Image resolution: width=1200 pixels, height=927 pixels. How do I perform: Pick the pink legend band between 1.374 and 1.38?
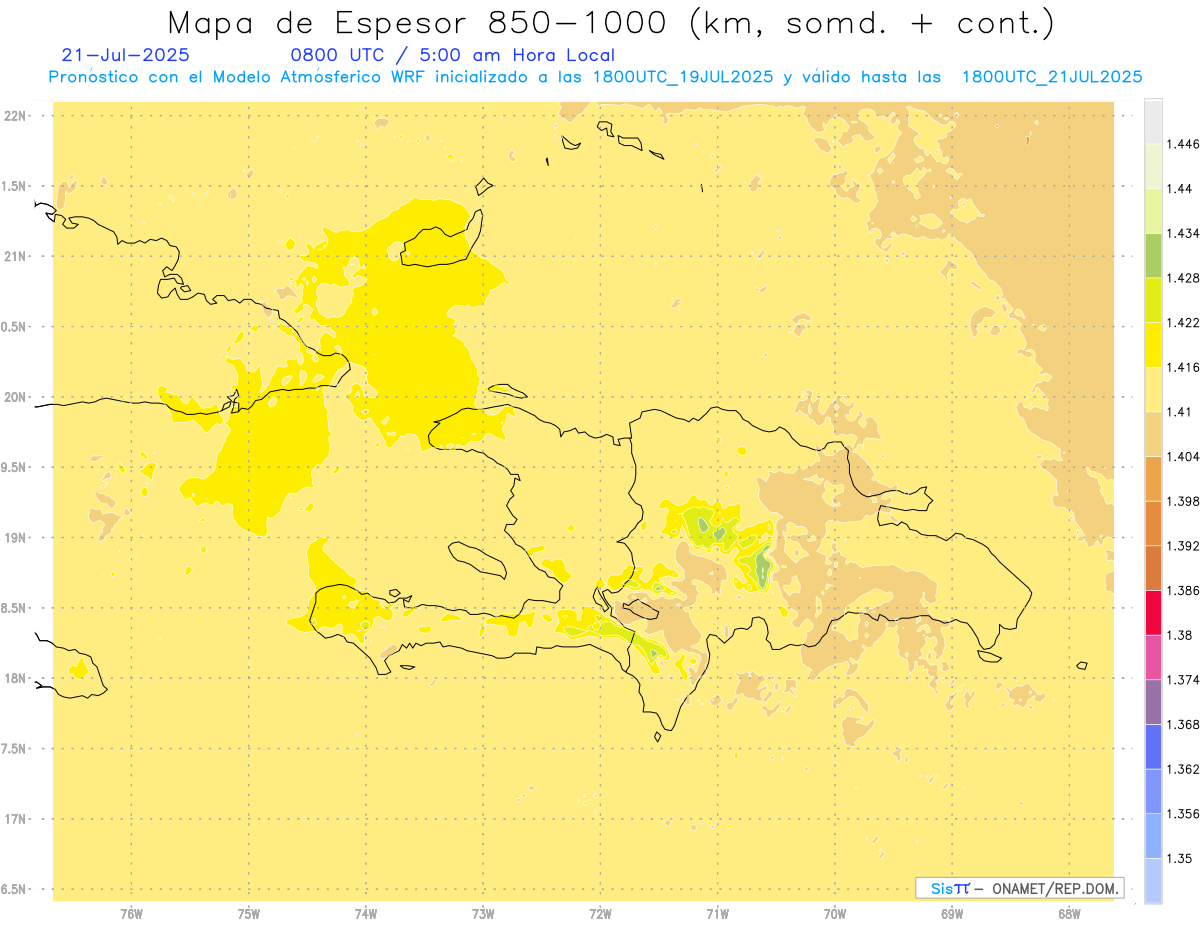pos(1153,657)
